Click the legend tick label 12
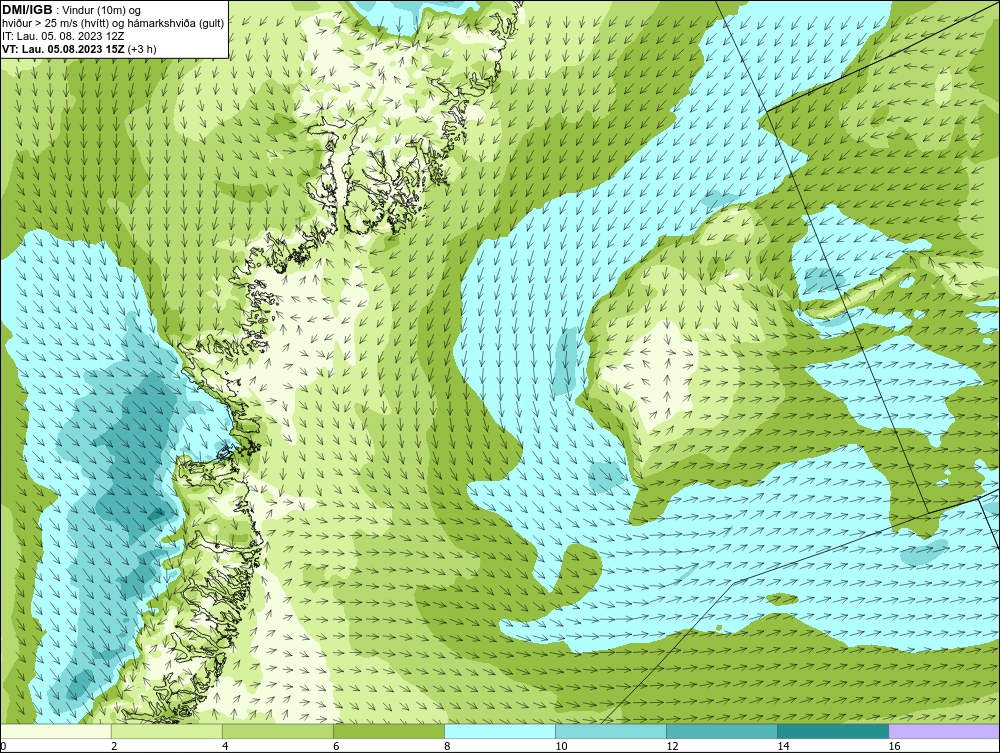 pos(672,746)
